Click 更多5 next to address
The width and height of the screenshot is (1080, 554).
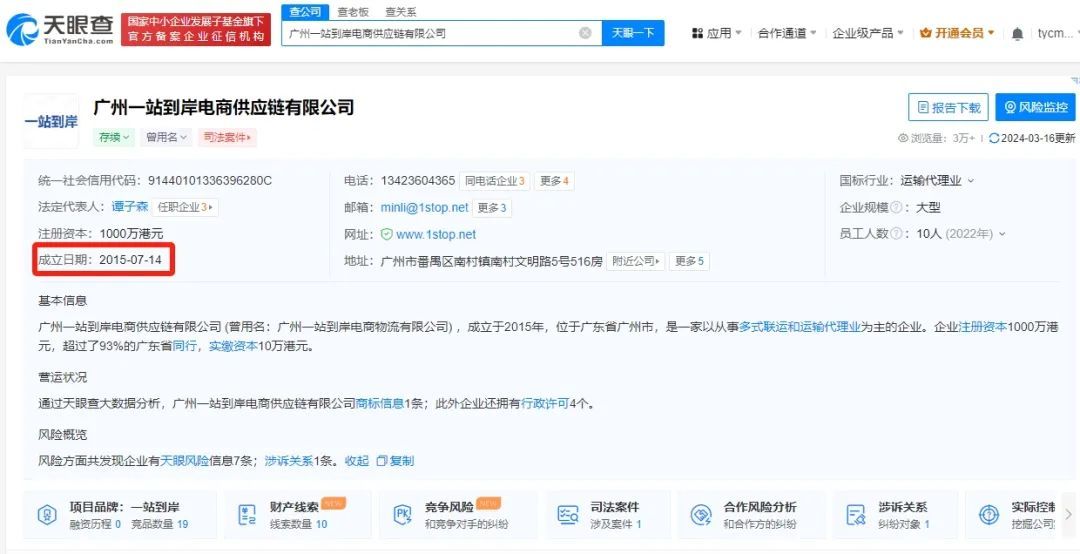click(x=689, y=261)
